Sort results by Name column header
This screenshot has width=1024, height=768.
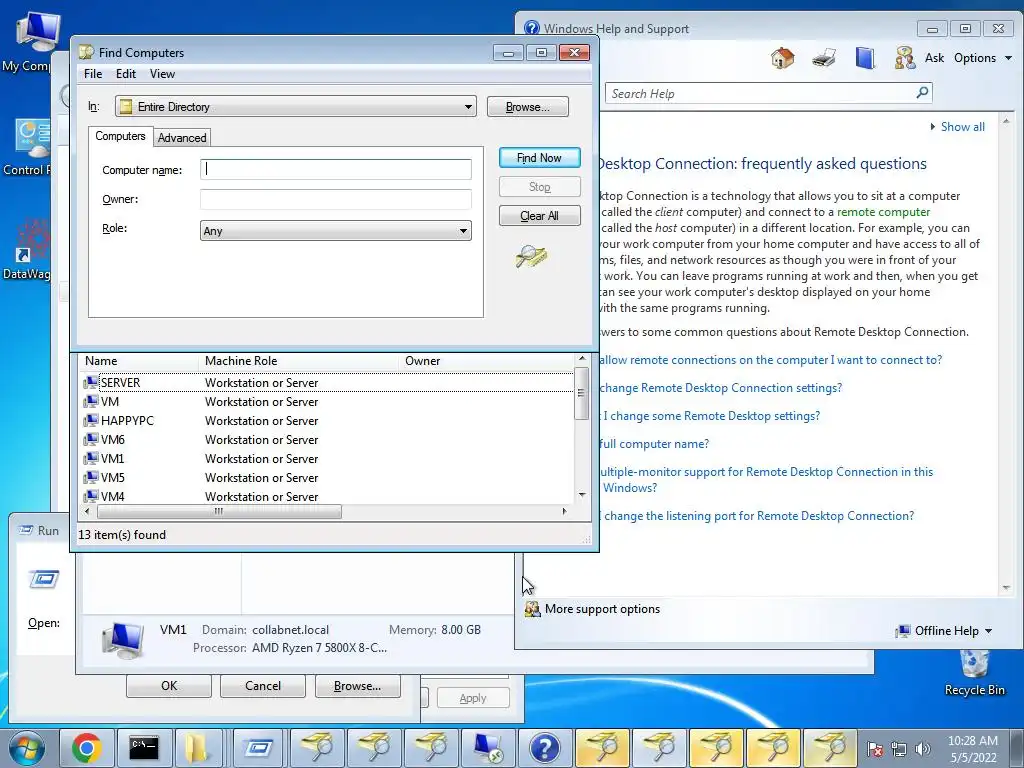point(138,360)
